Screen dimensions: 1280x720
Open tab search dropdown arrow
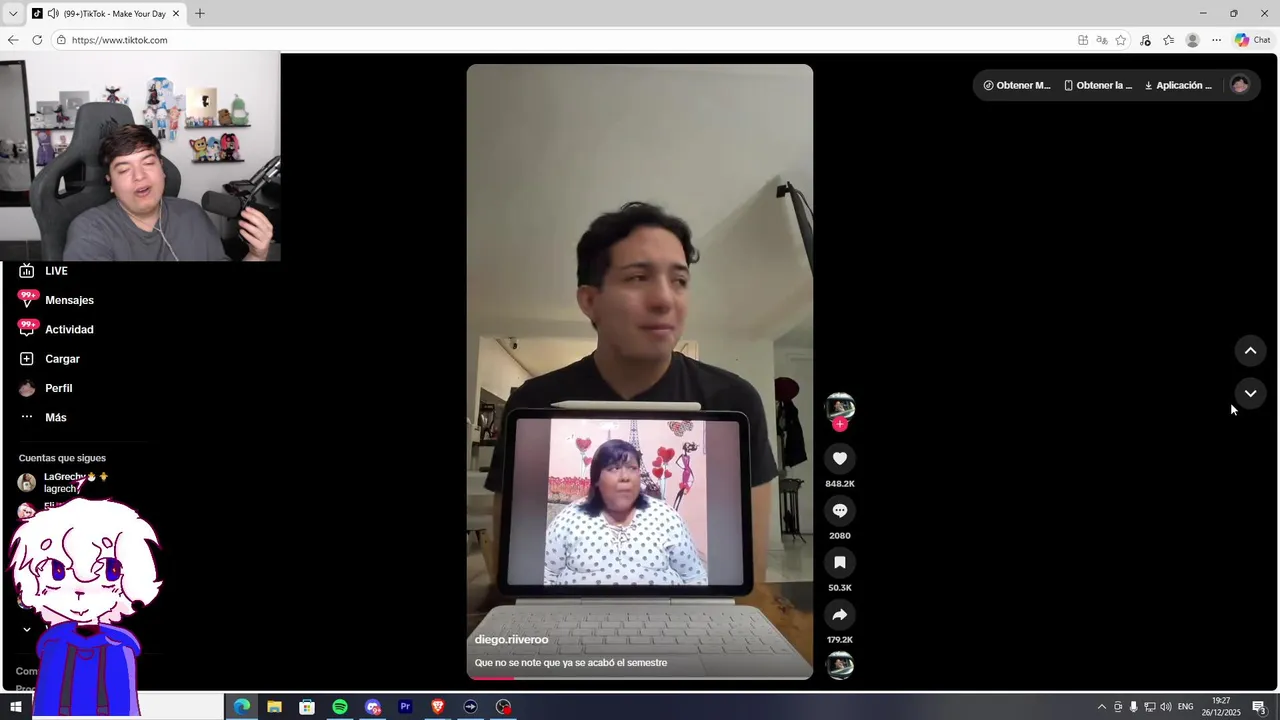[13, 14]
